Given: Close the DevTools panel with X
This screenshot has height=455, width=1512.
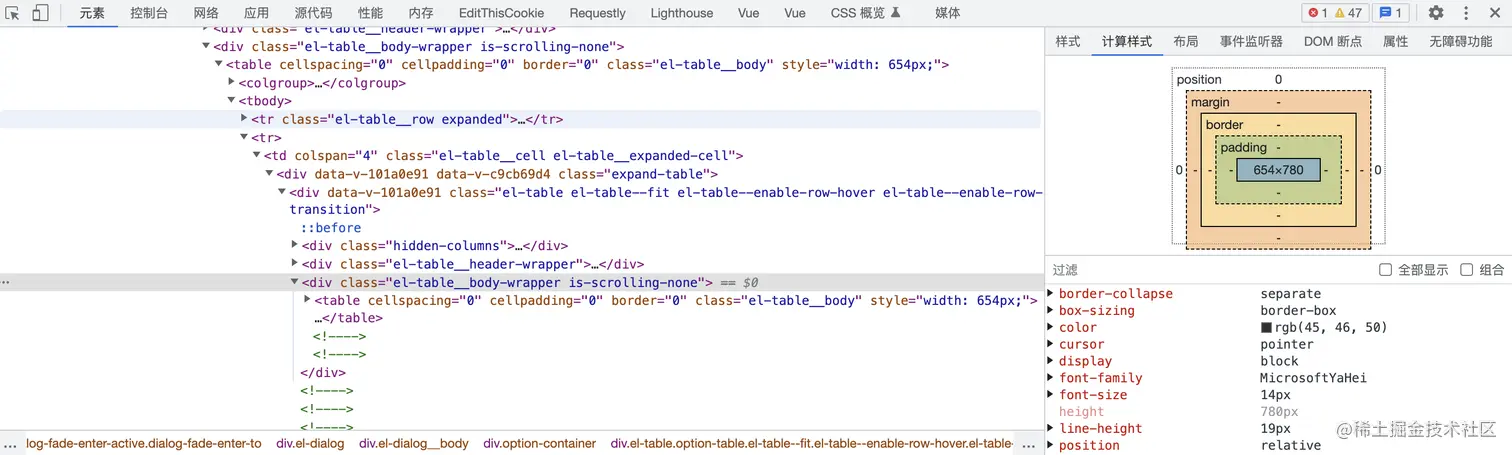Looking at the screenshot, I should [1493, 13].
